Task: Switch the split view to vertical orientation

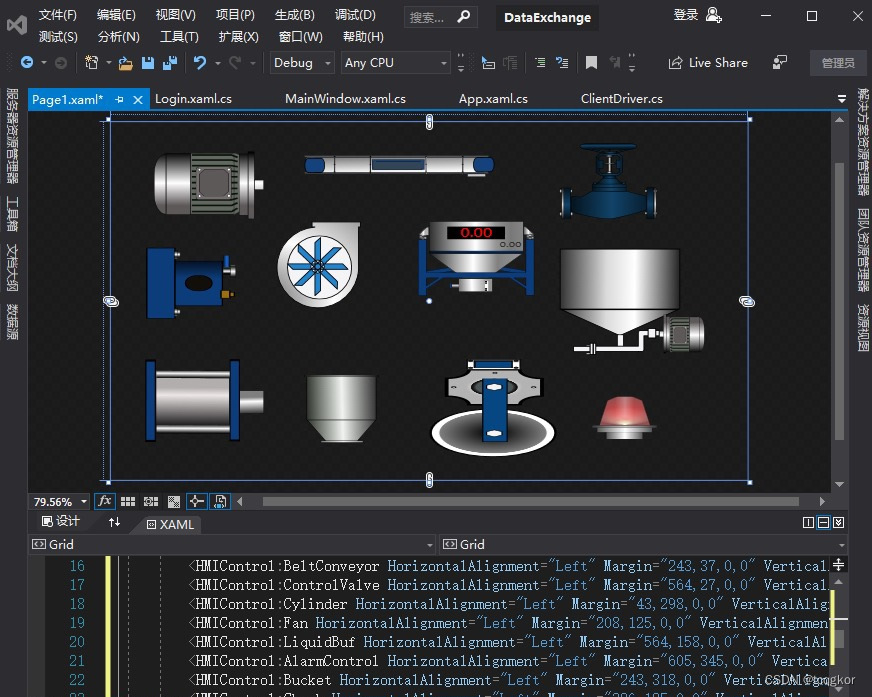Action: tap(808, 522)
